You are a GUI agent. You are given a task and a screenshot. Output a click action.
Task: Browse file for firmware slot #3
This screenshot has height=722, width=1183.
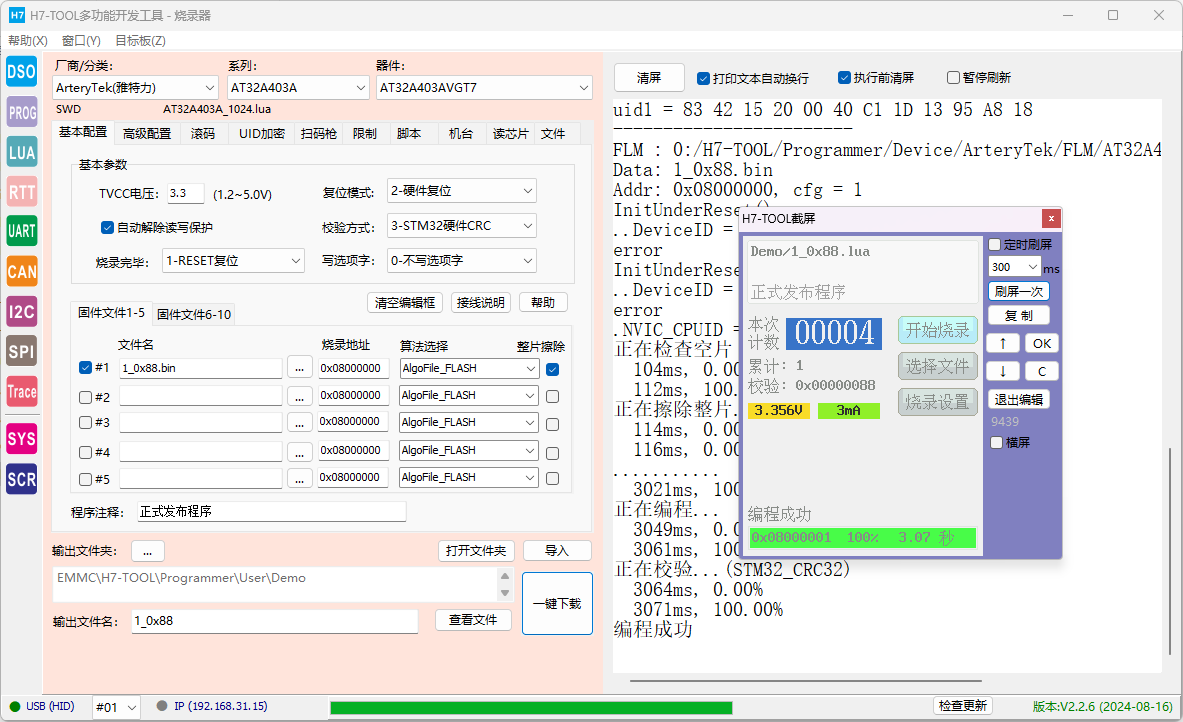(300, 422)
